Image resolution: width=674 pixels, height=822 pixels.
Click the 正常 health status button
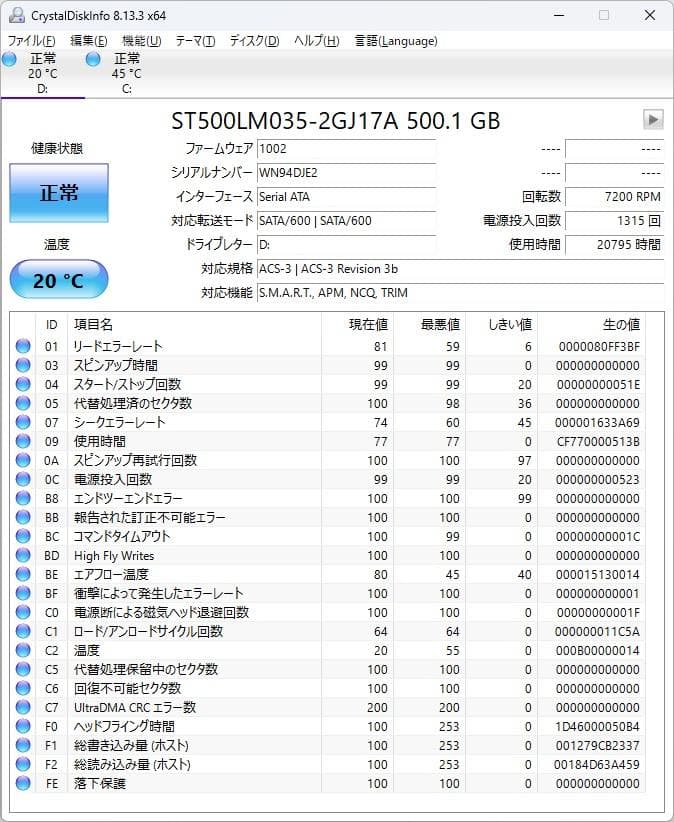pos(59,192)
